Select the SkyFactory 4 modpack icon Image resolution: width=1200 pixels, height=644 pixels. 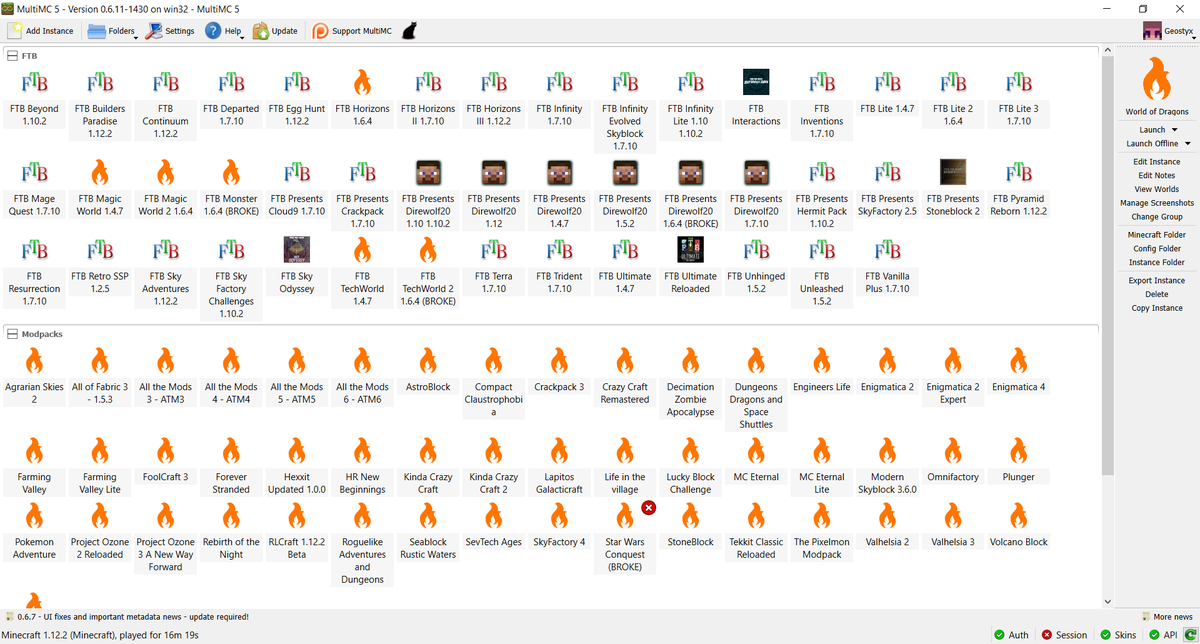point(559,515)
